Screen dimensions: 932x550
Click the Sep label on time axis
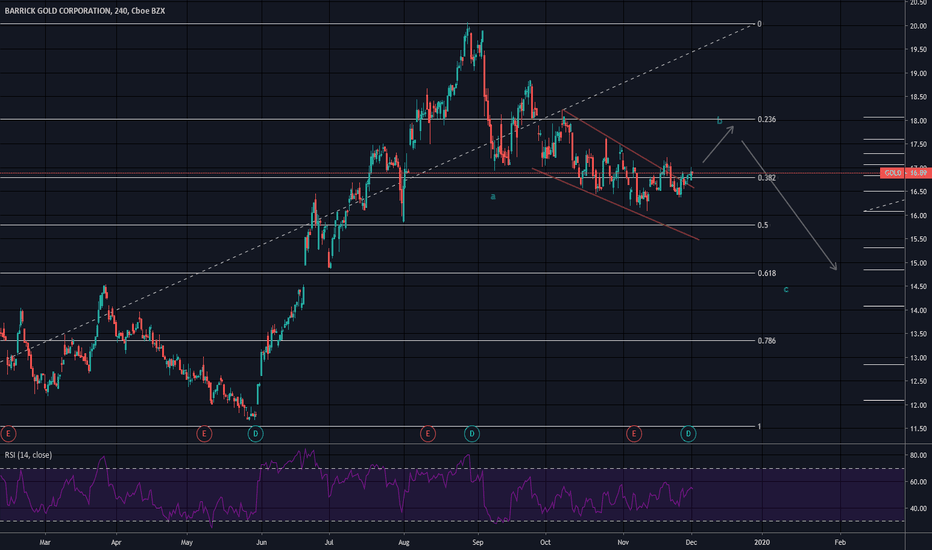coord(477,542)
